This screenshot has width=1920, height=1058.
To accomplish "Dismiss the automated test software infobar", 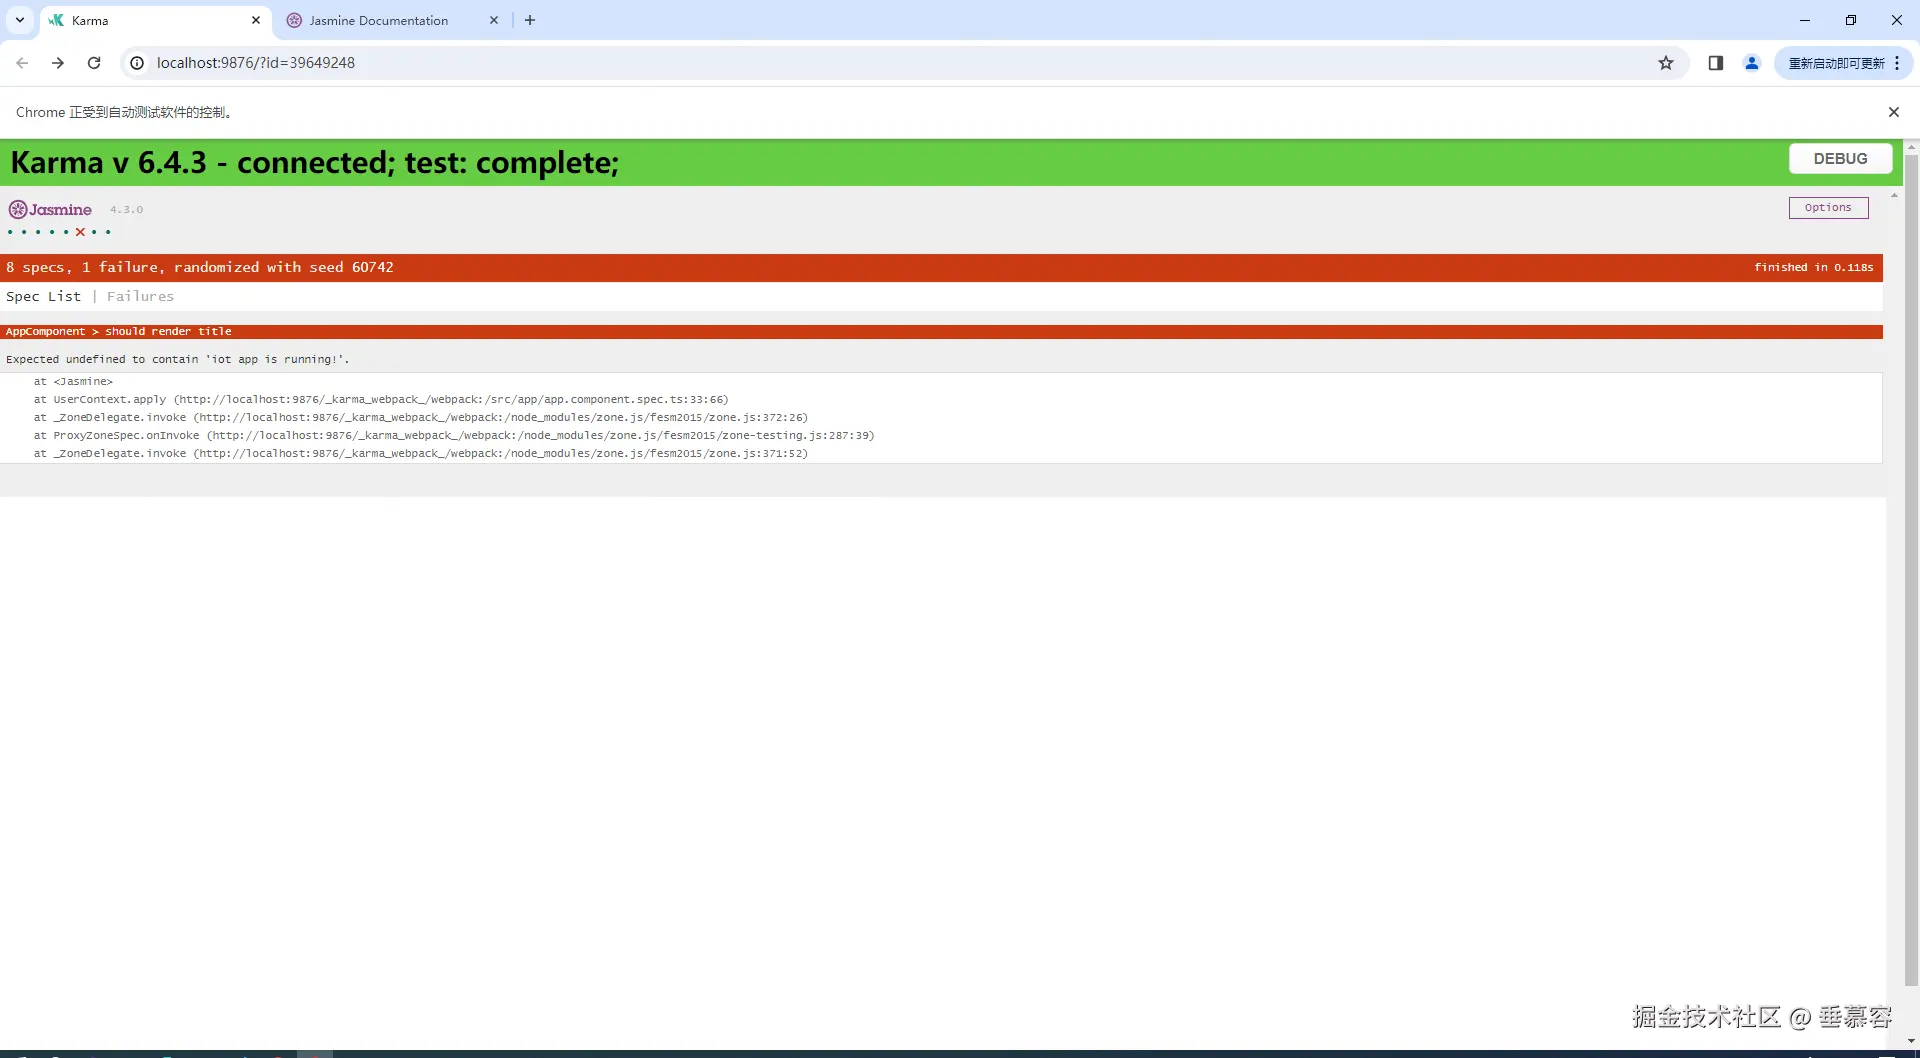I will [x=1893, y=112].
